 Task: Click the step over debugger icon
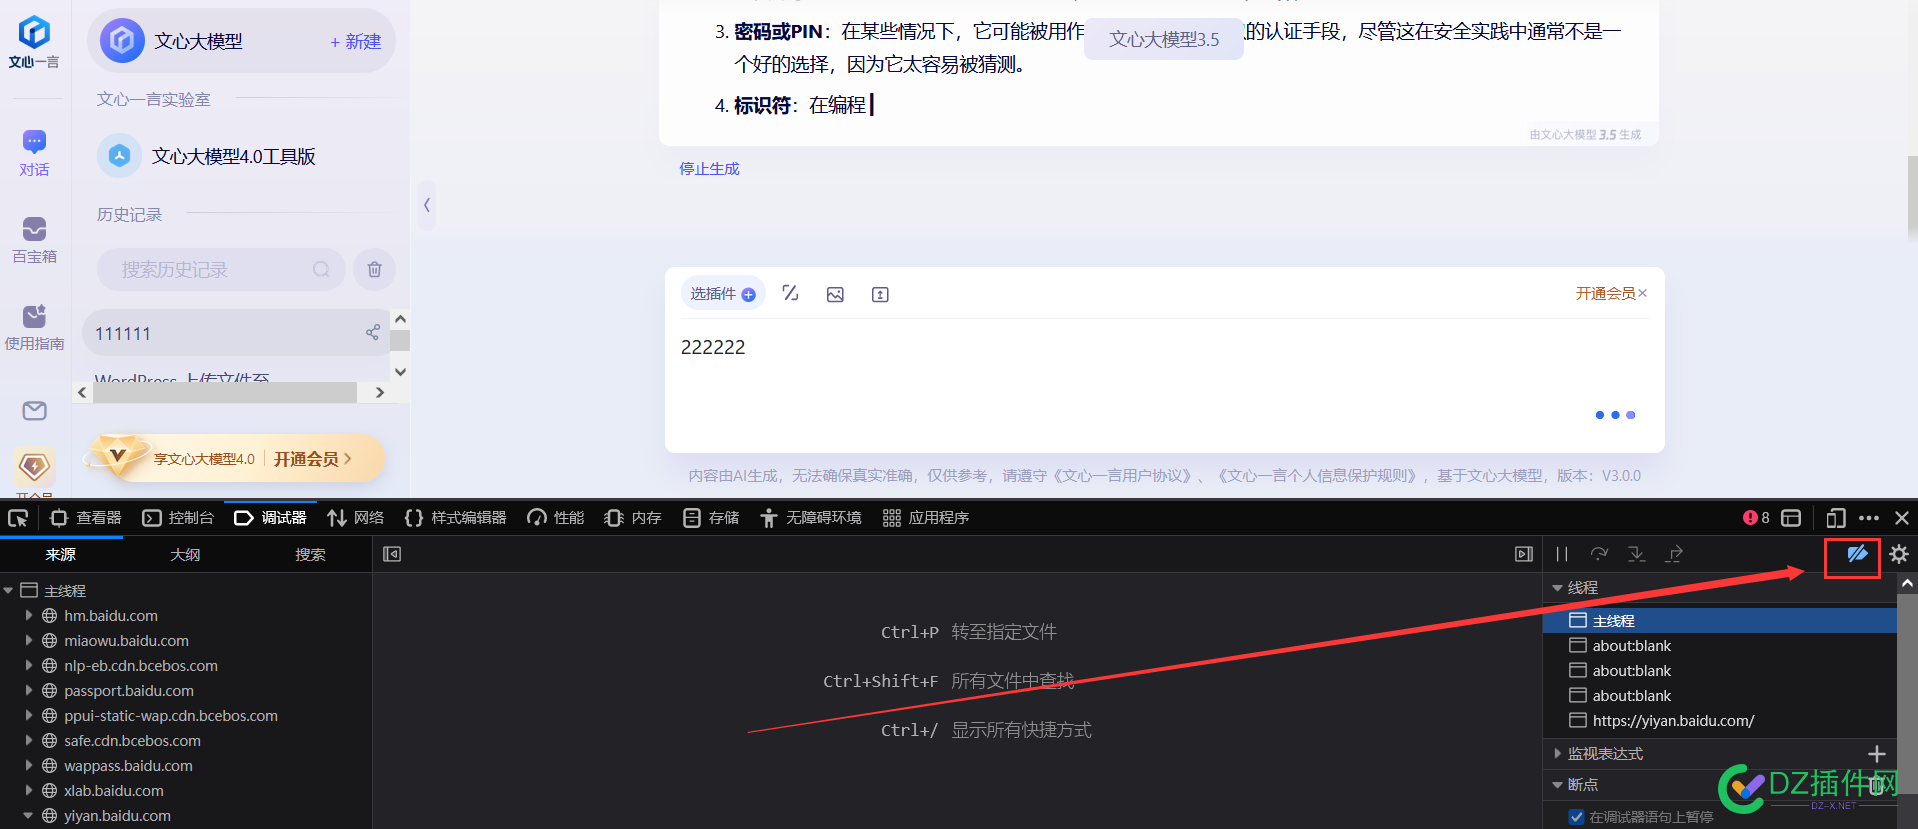[1599, 554]
